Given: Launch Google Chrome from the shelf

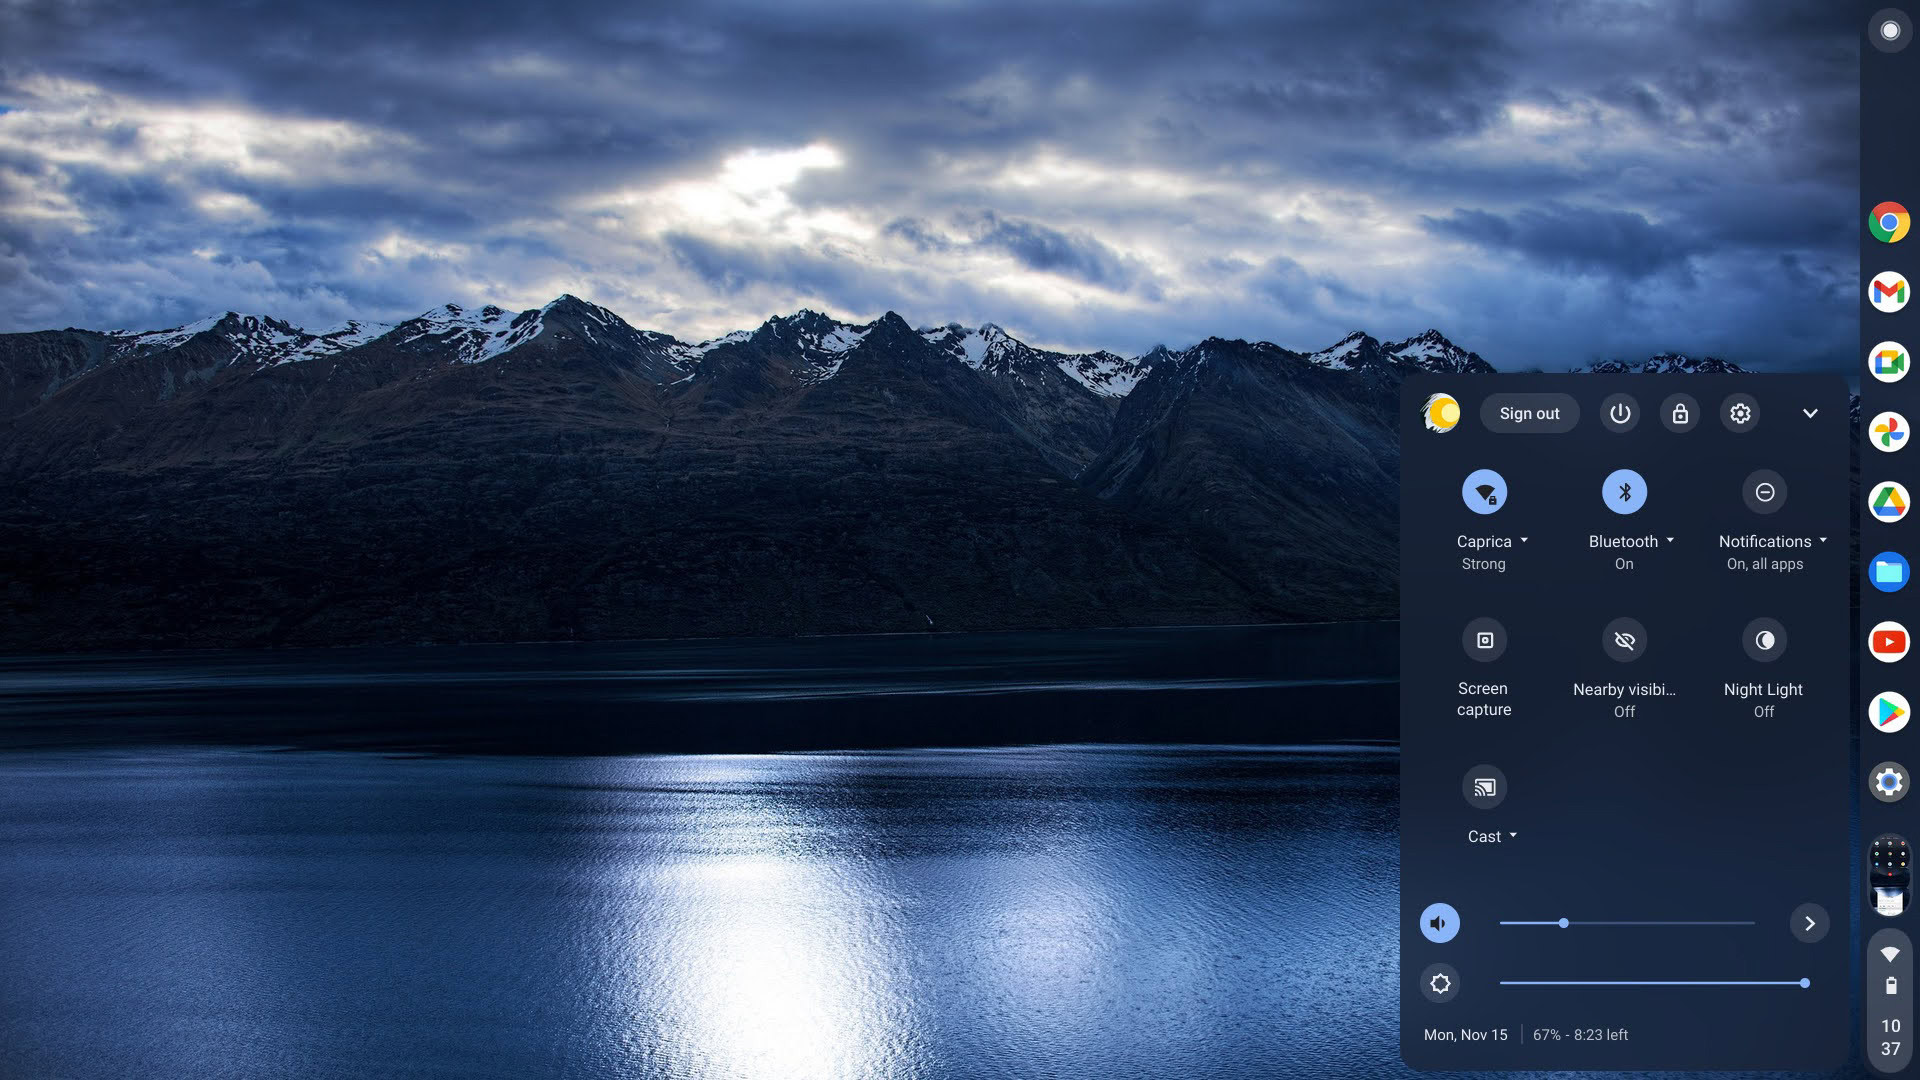Looking at the screenshot, I should point(1889,222).
